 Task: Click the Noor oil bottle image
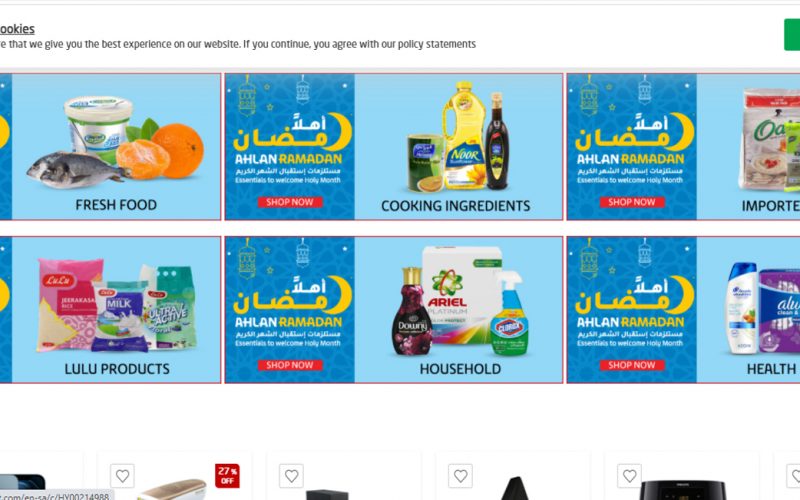click(463, 136)
